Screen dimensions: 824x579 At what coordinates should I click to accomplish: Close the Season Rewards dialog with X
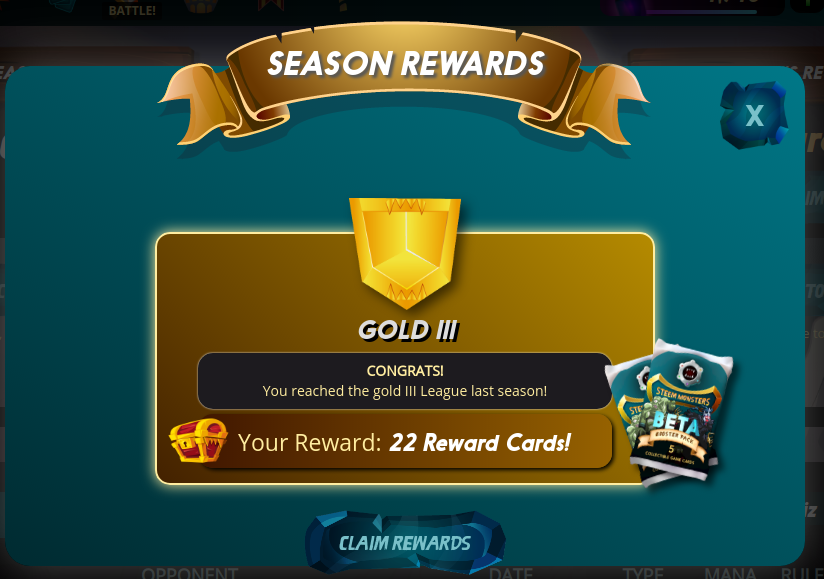point(754,115)
